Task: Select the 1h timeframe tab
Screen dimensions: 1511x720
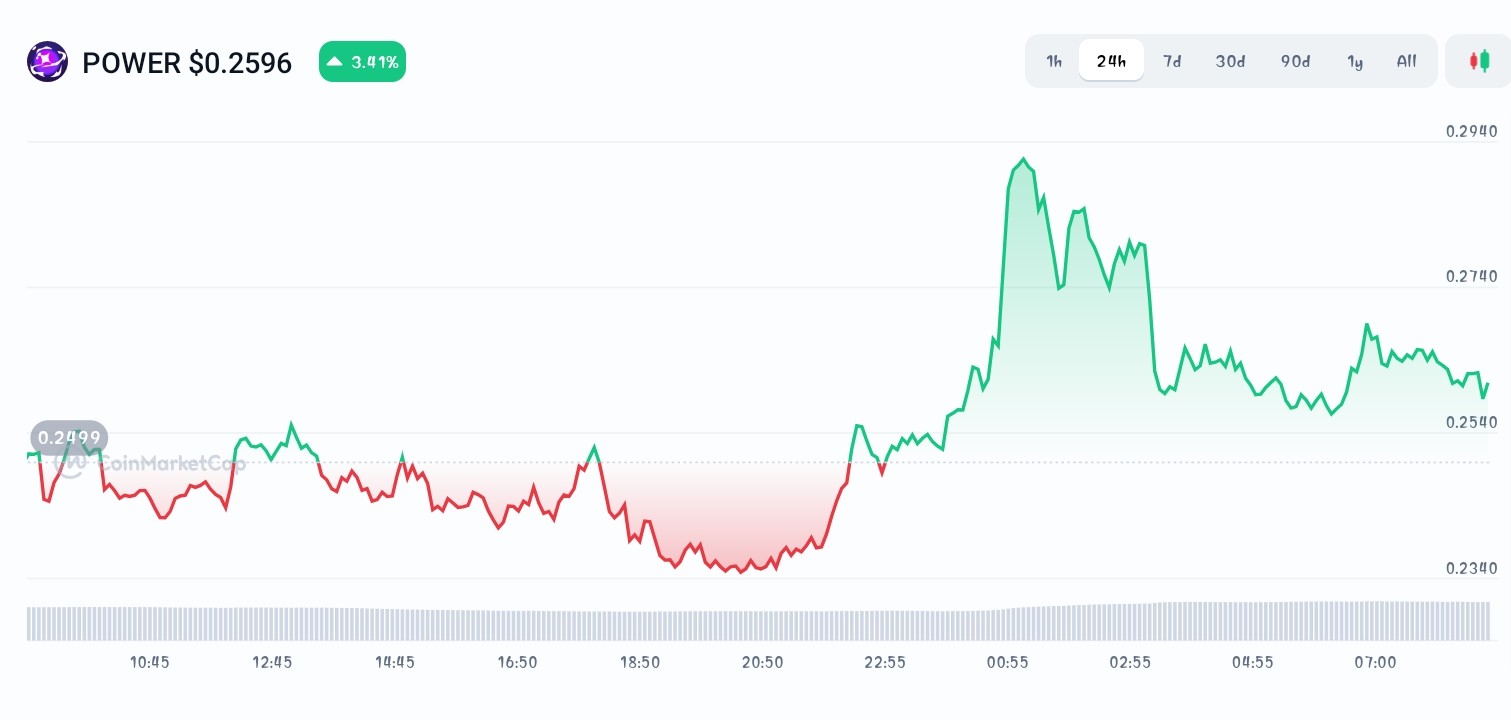Action: [1054, 61]
